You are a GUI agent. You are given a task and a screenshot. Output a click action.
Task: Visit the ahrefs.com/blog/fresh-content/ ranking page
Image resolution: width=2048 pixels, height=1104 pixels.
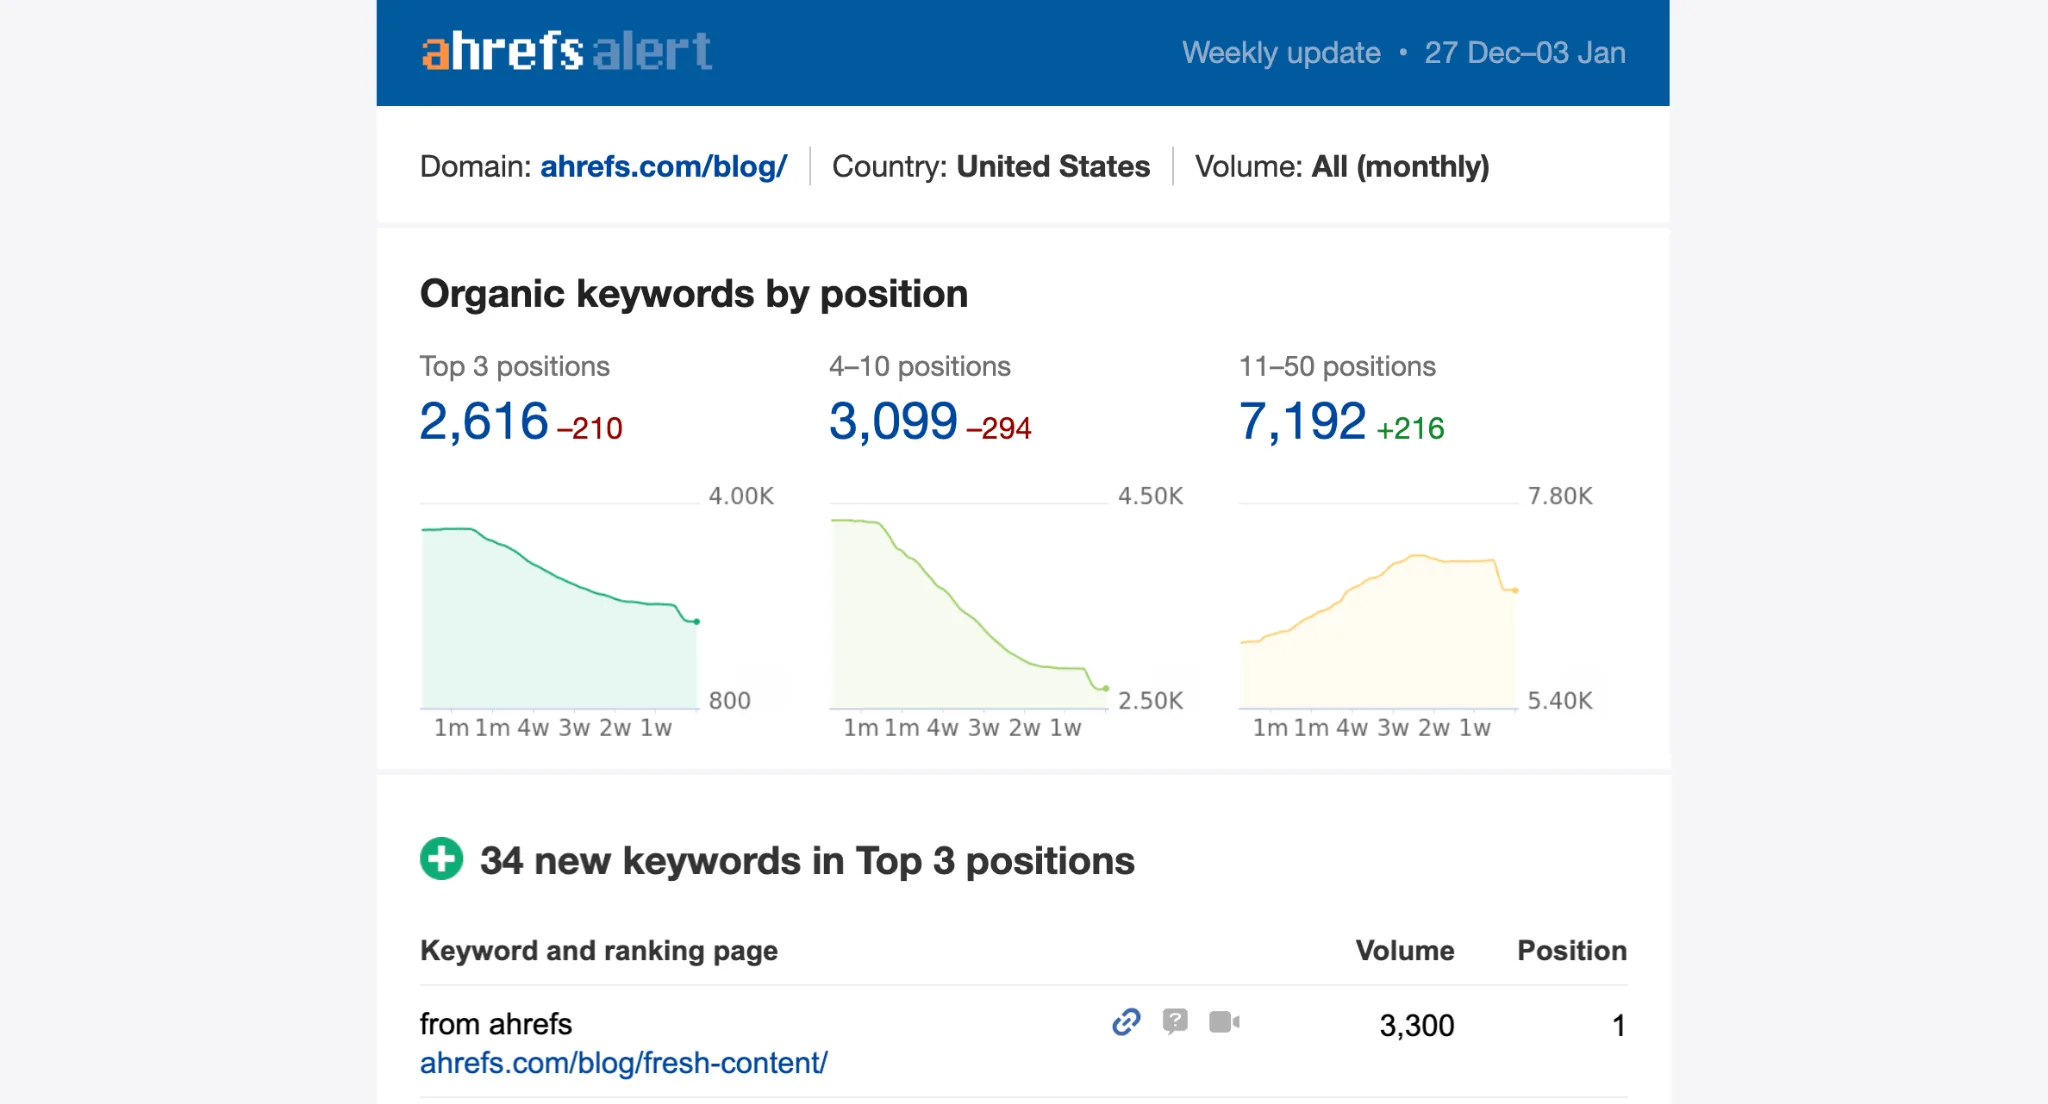pos(623,1063)
